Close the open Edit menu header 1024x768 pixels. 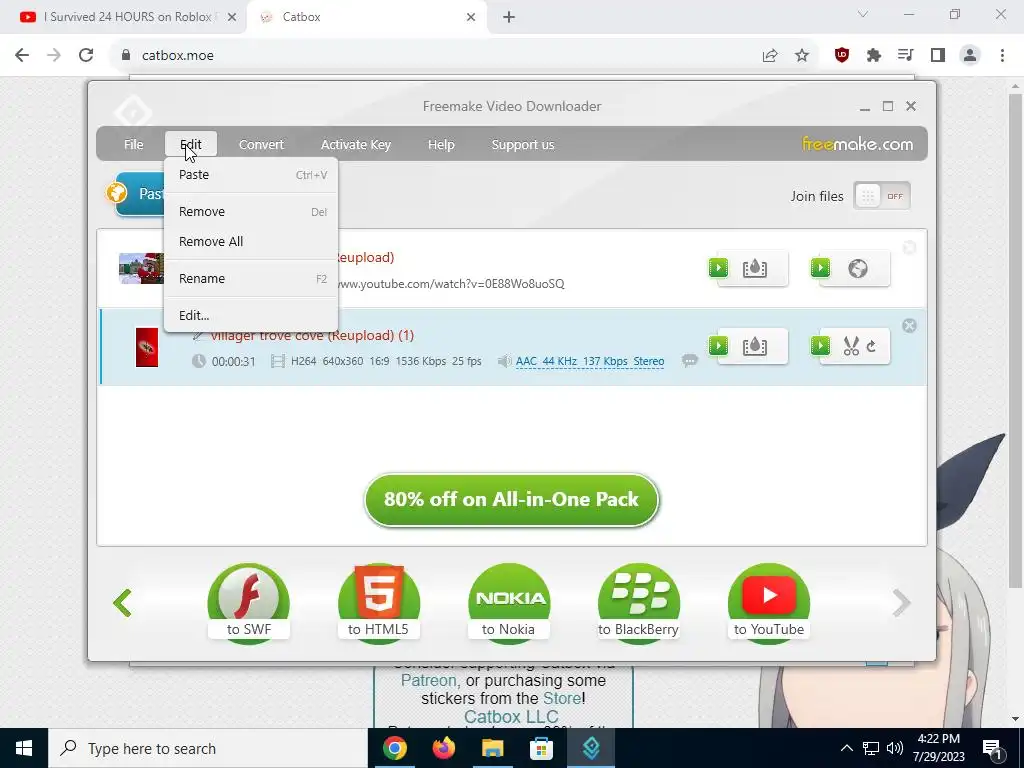point(191,144)
